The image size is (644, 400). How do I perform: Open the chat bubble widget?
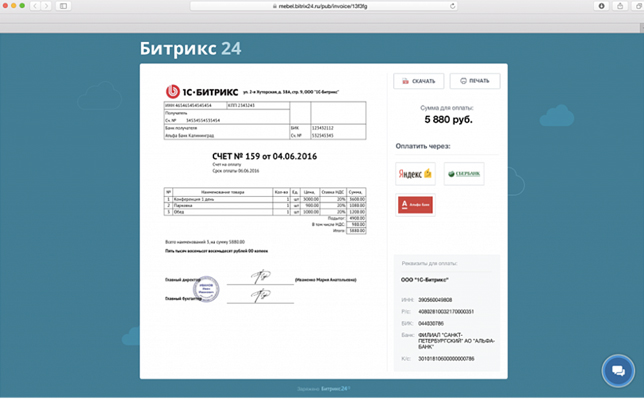[x=618, y=371]
